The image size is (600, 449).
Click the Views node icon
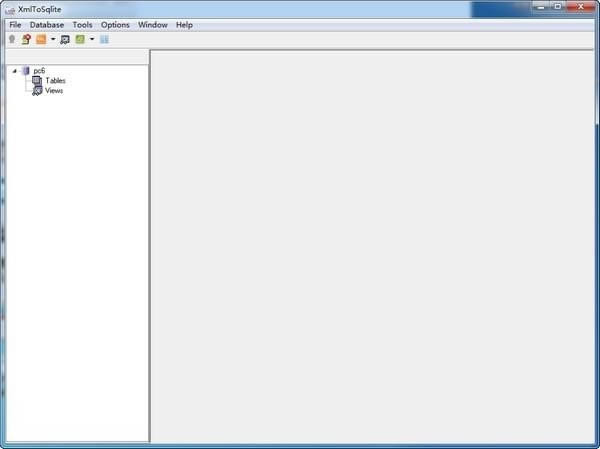click(x=37, y=91)
